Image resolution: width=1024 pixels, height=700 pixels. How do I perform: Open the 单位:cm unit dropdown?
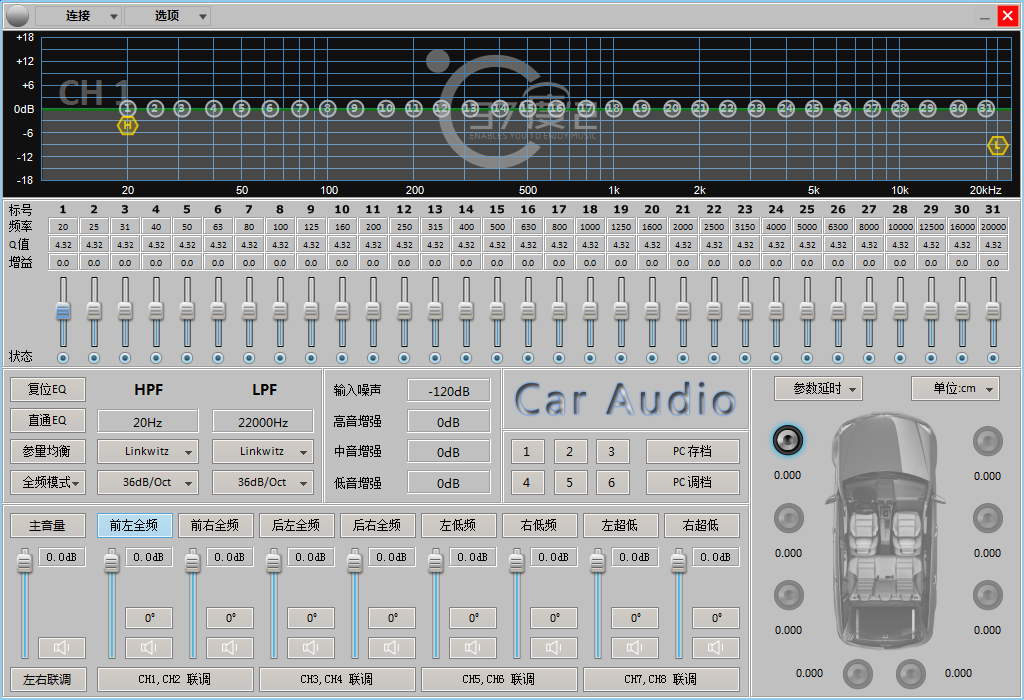click(x=955, y=389)
